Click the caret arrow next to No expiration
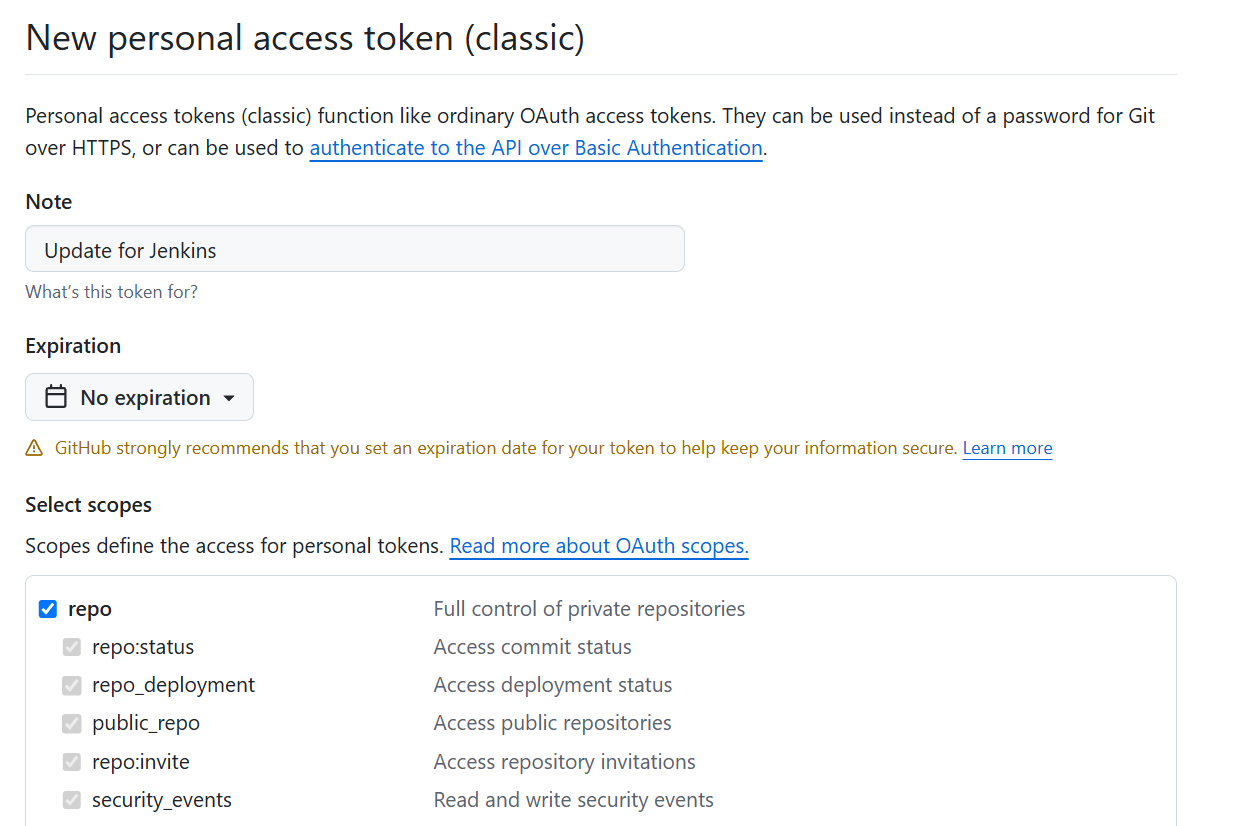This screenshot has height=826, width=1235. 229,398
